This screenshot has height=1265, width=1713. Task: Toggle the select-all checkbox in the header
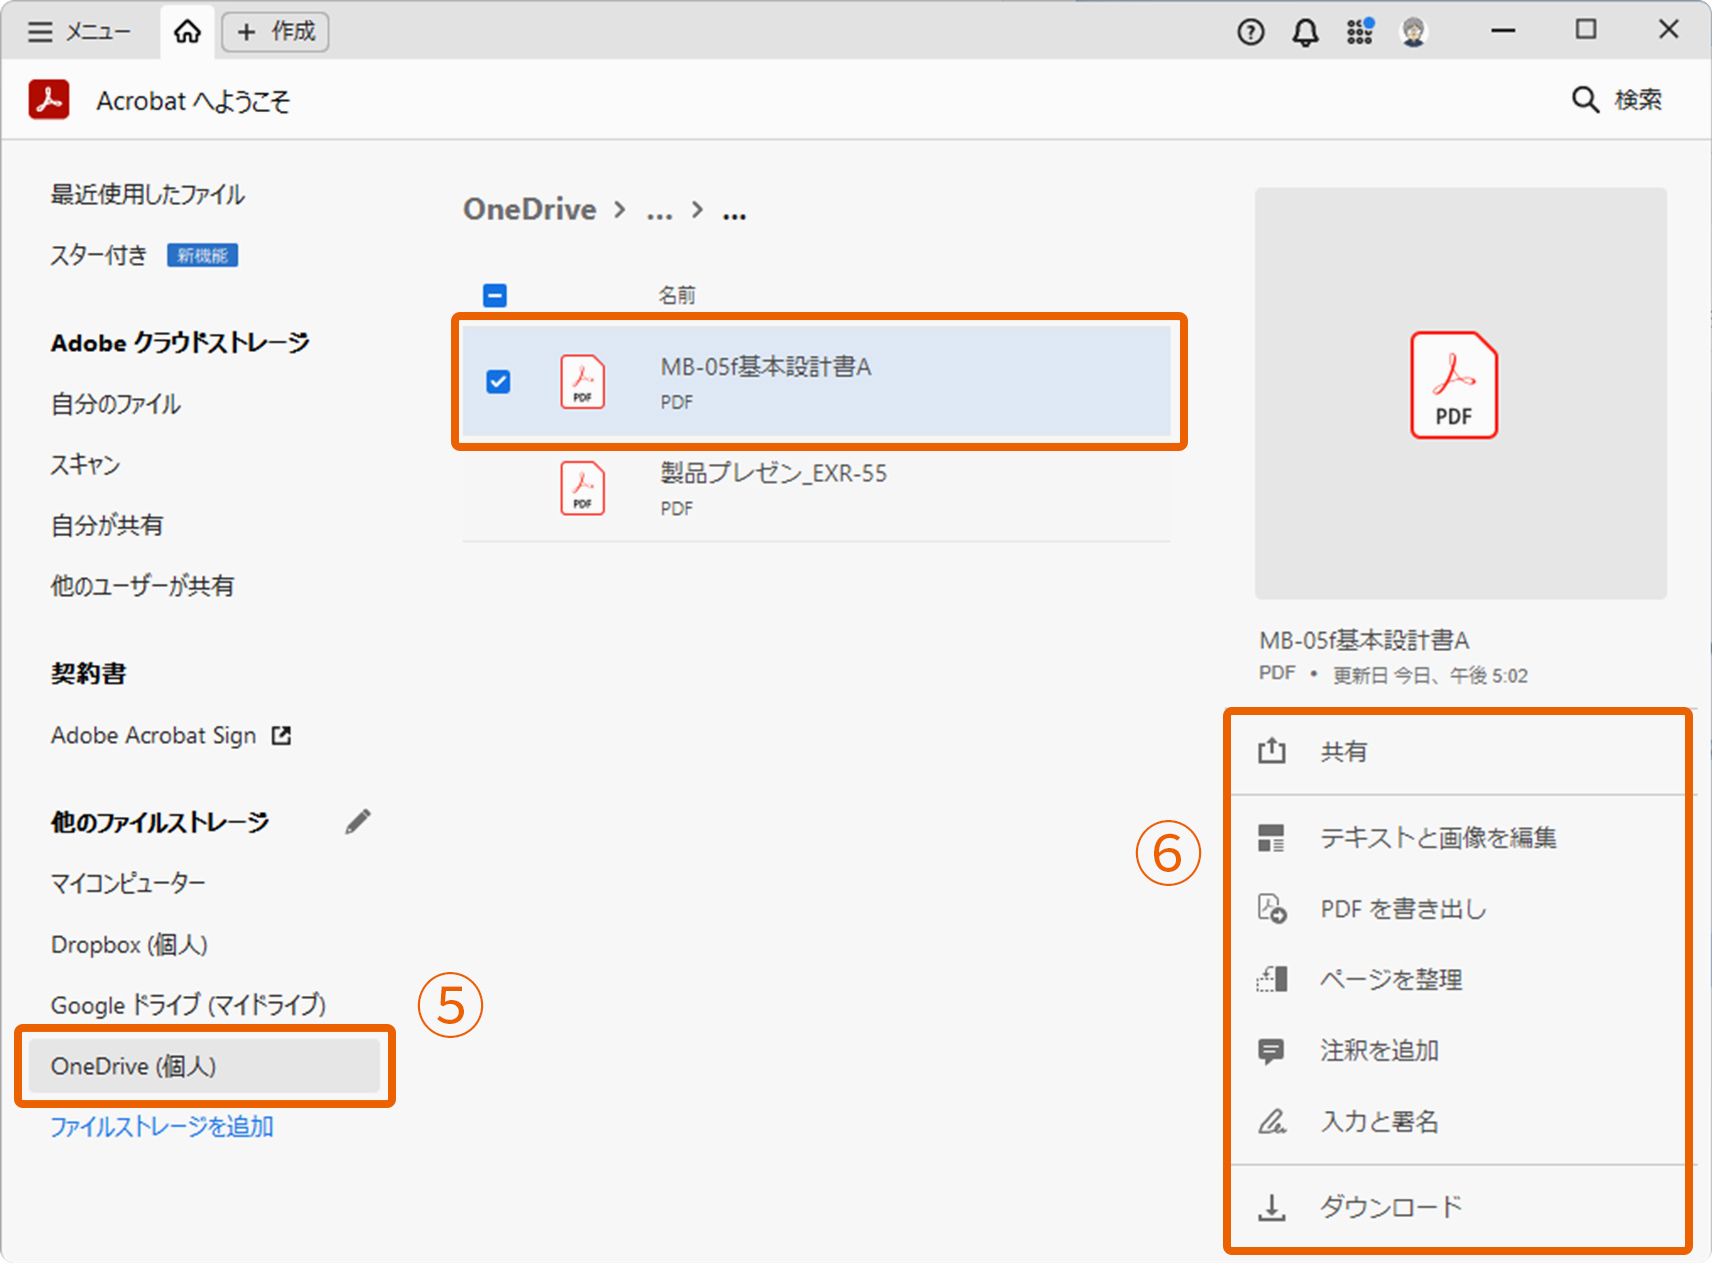click(495, 295)
